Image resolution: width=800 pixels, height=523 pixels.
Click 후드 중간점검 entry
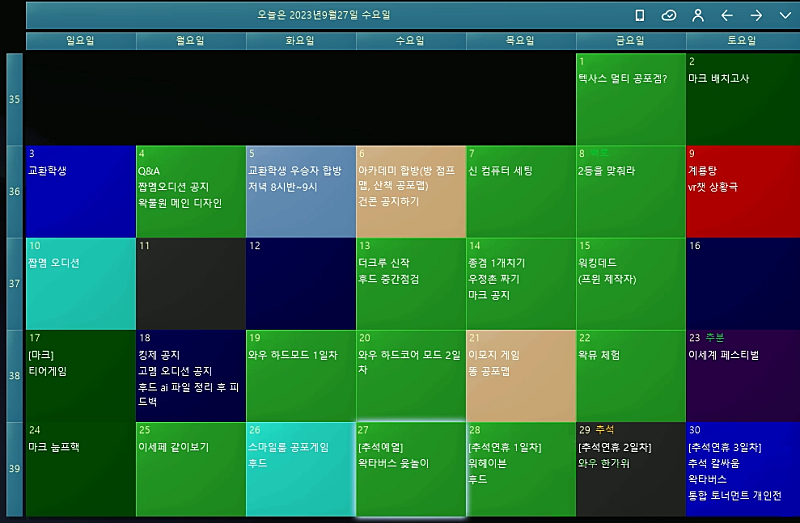pos(388,280)
